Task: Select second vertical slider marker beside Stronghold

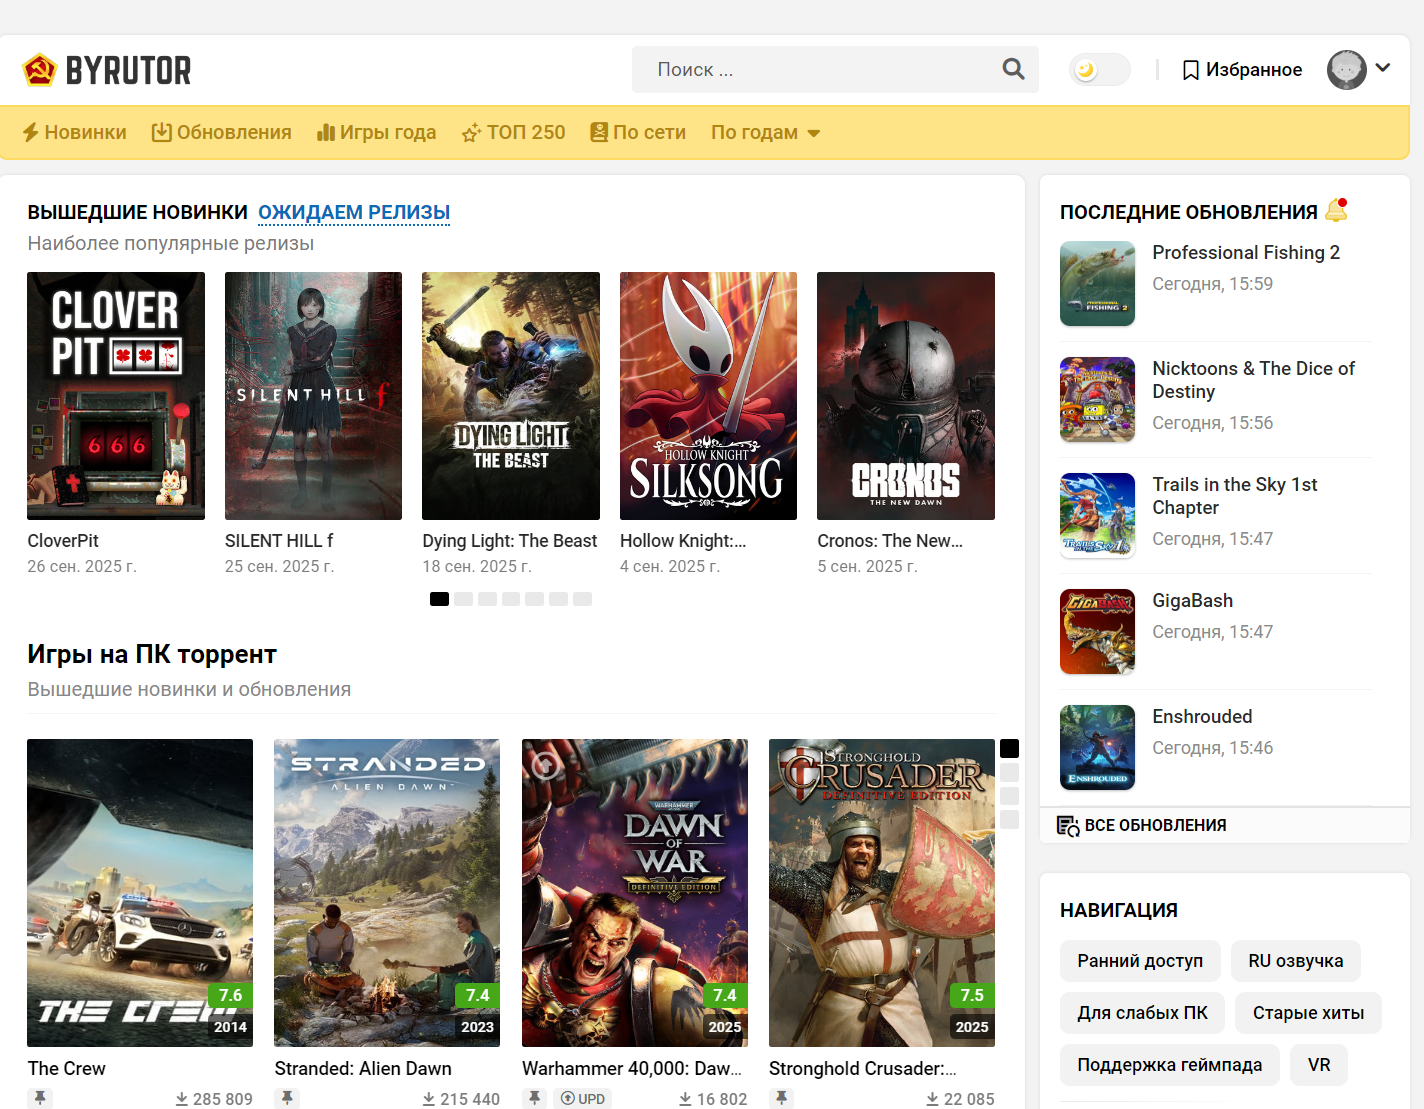Action: (1009, 772)
